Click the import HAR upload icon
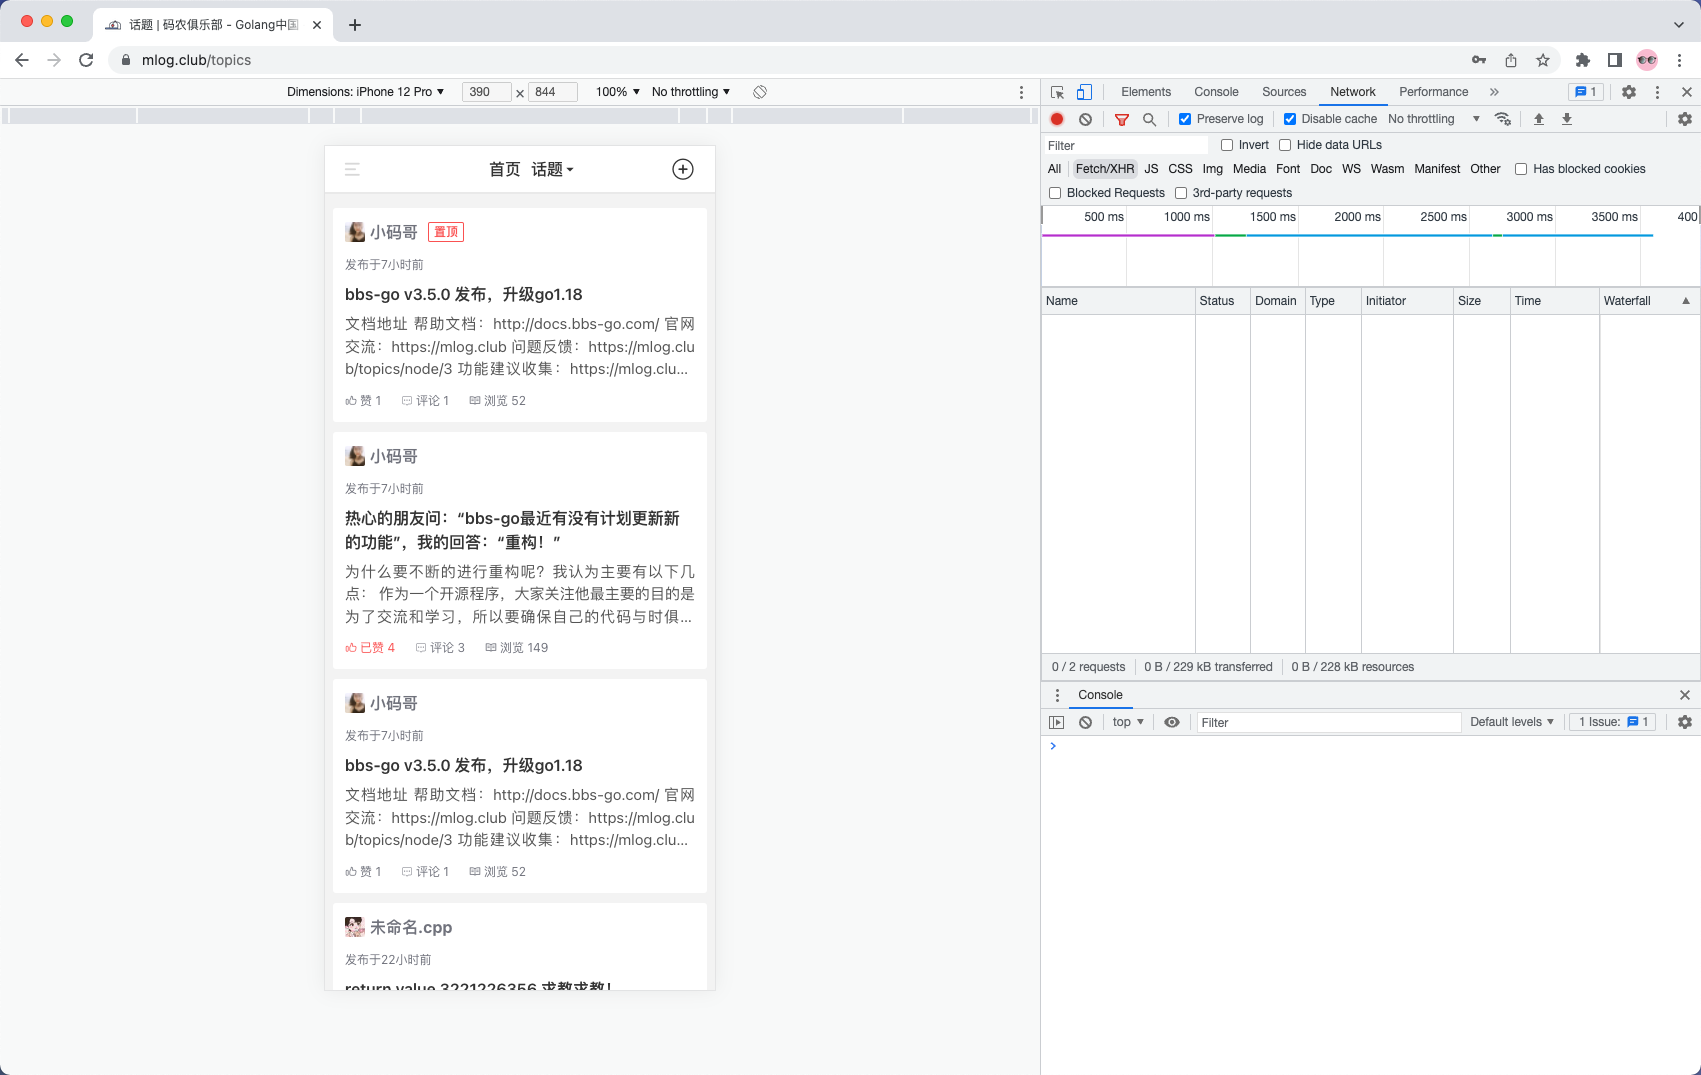1701x1075 pixels. click(x=1539, y=119)
